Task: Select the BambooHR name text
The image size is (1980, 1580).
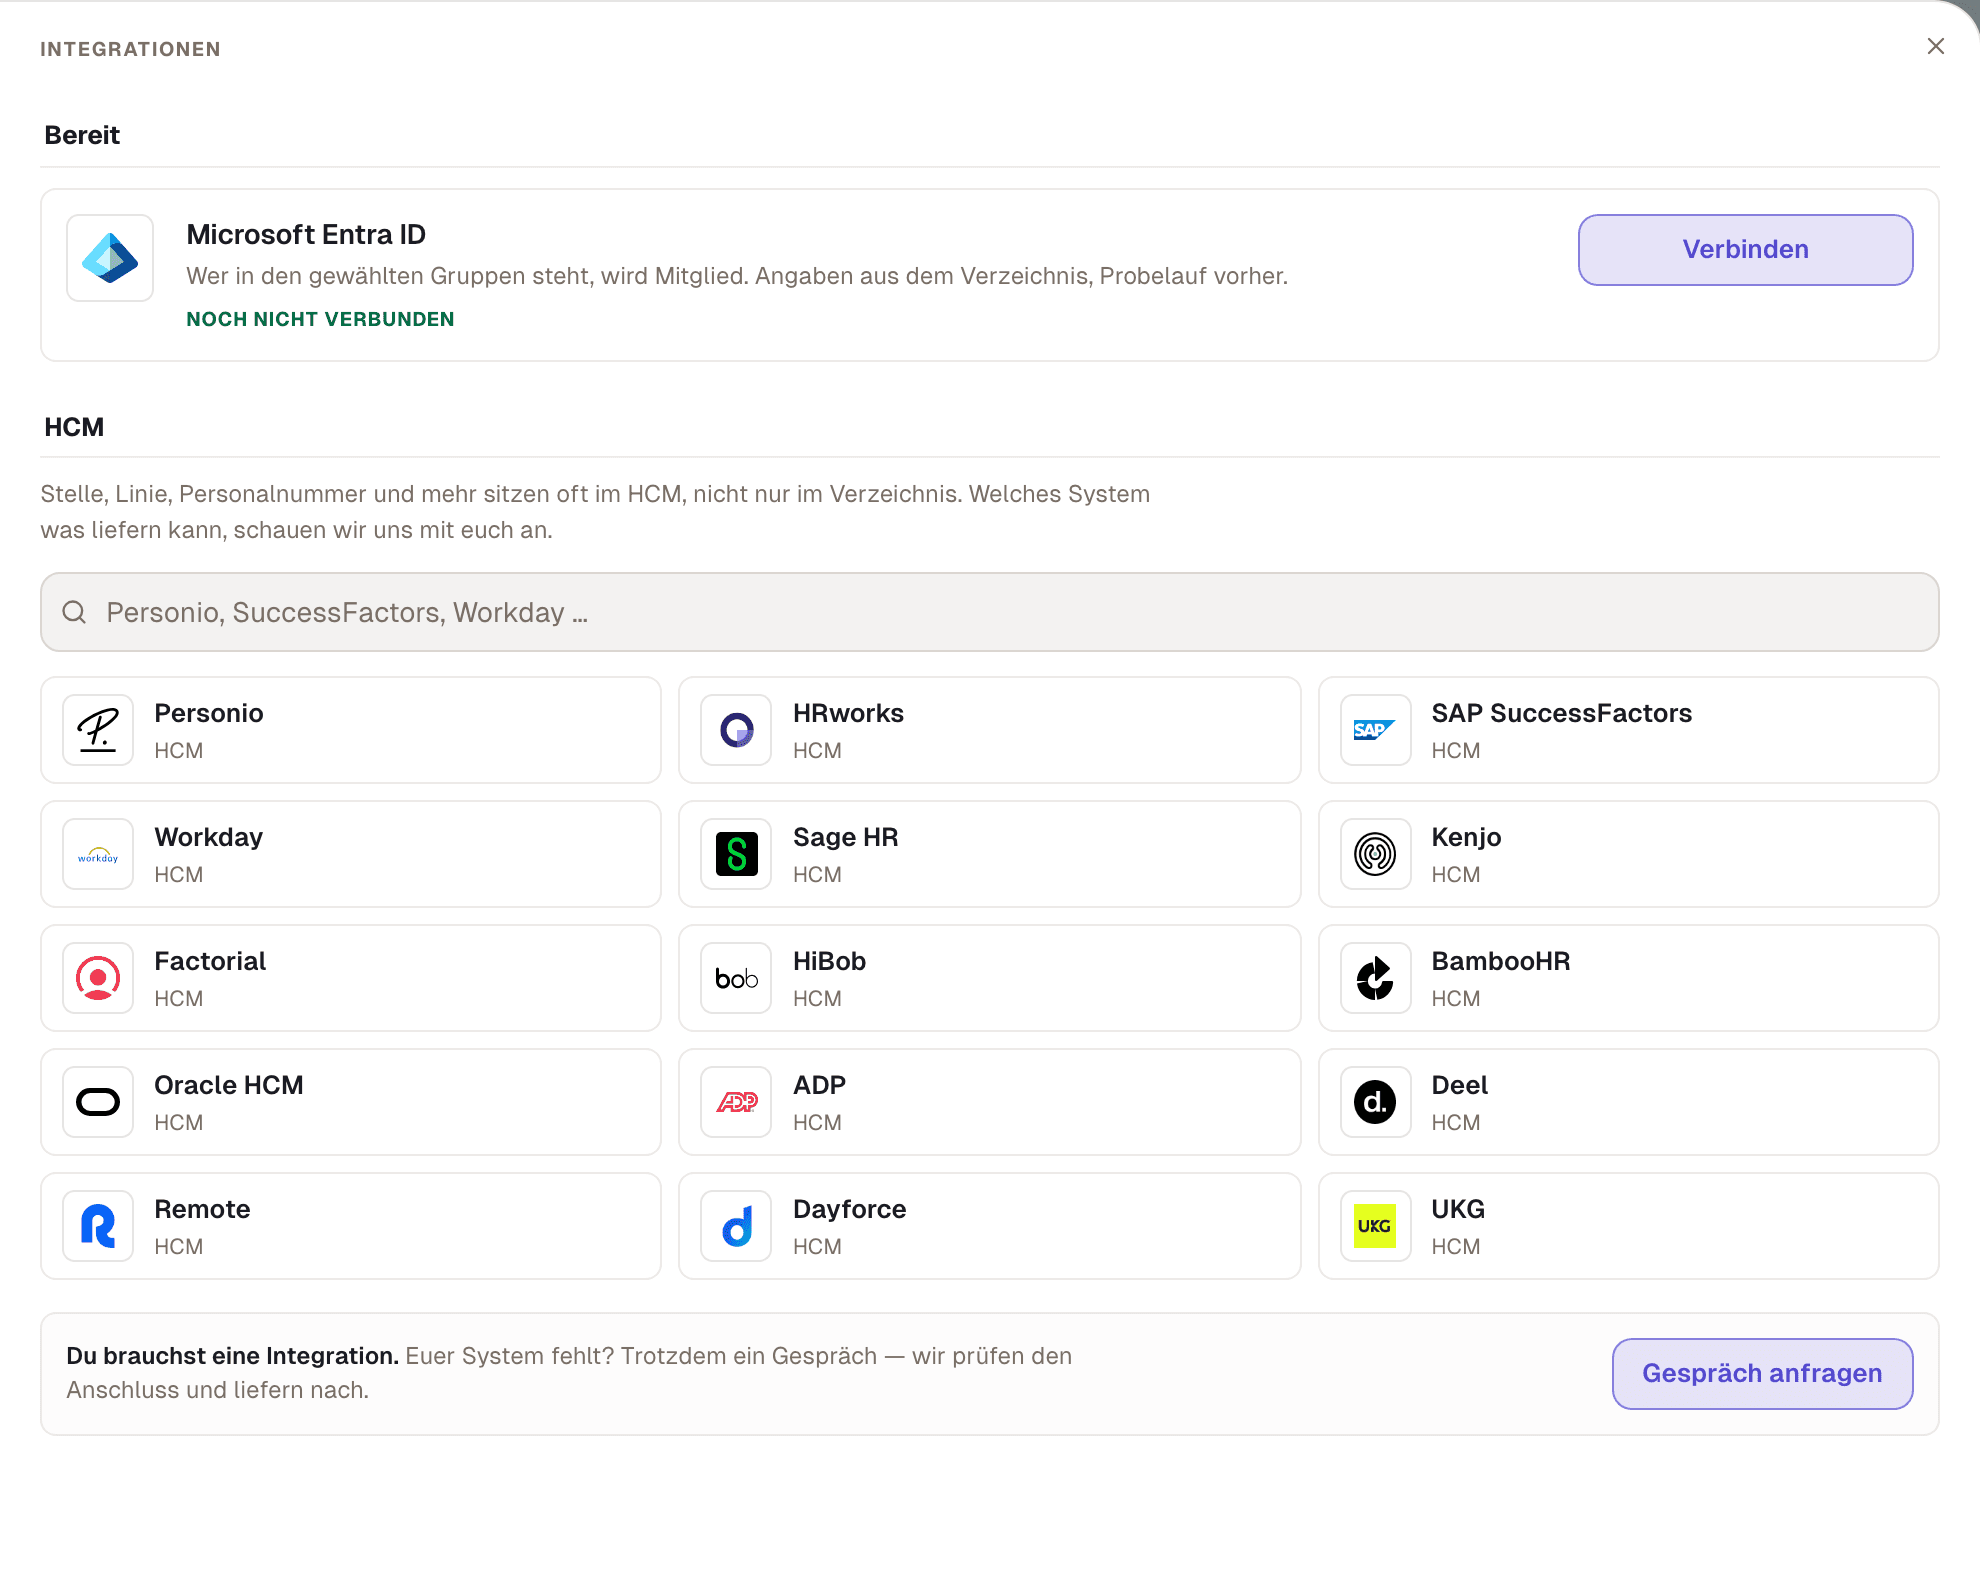Action: (1500, 961)
